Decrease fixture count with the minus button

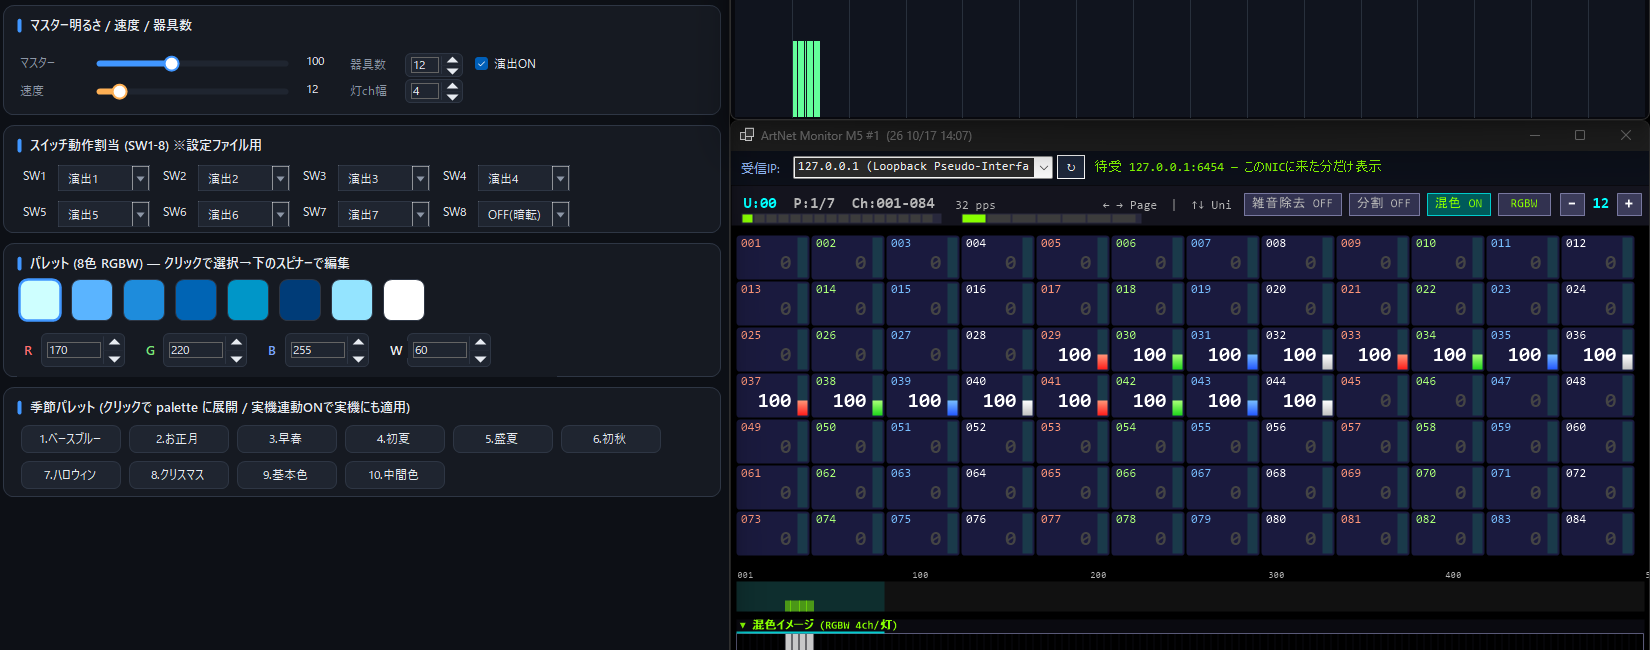click(1572, 203)
